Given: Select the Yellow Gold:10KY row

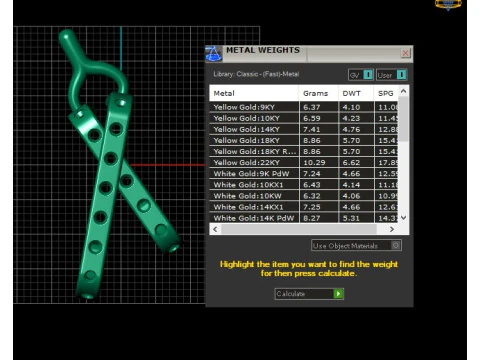Looking at the screenshot, I should (x=304, y=118).
